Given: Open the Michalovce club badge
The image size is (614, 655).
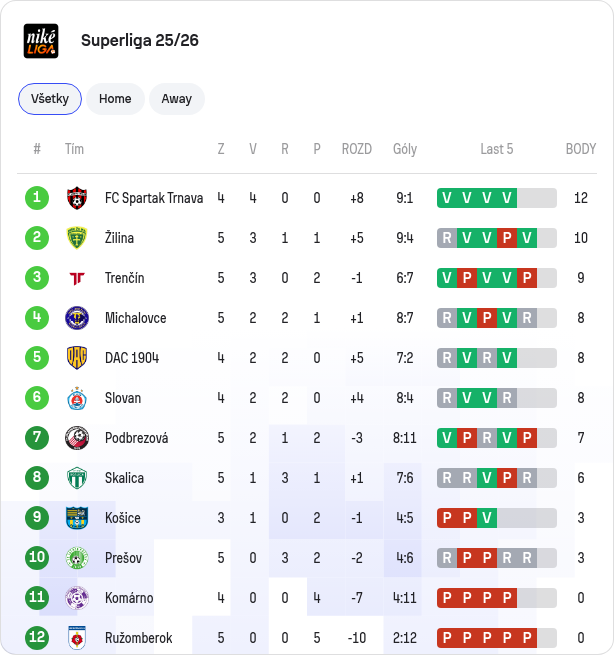Looking at the screenshot, I should [x=77, y=318].
